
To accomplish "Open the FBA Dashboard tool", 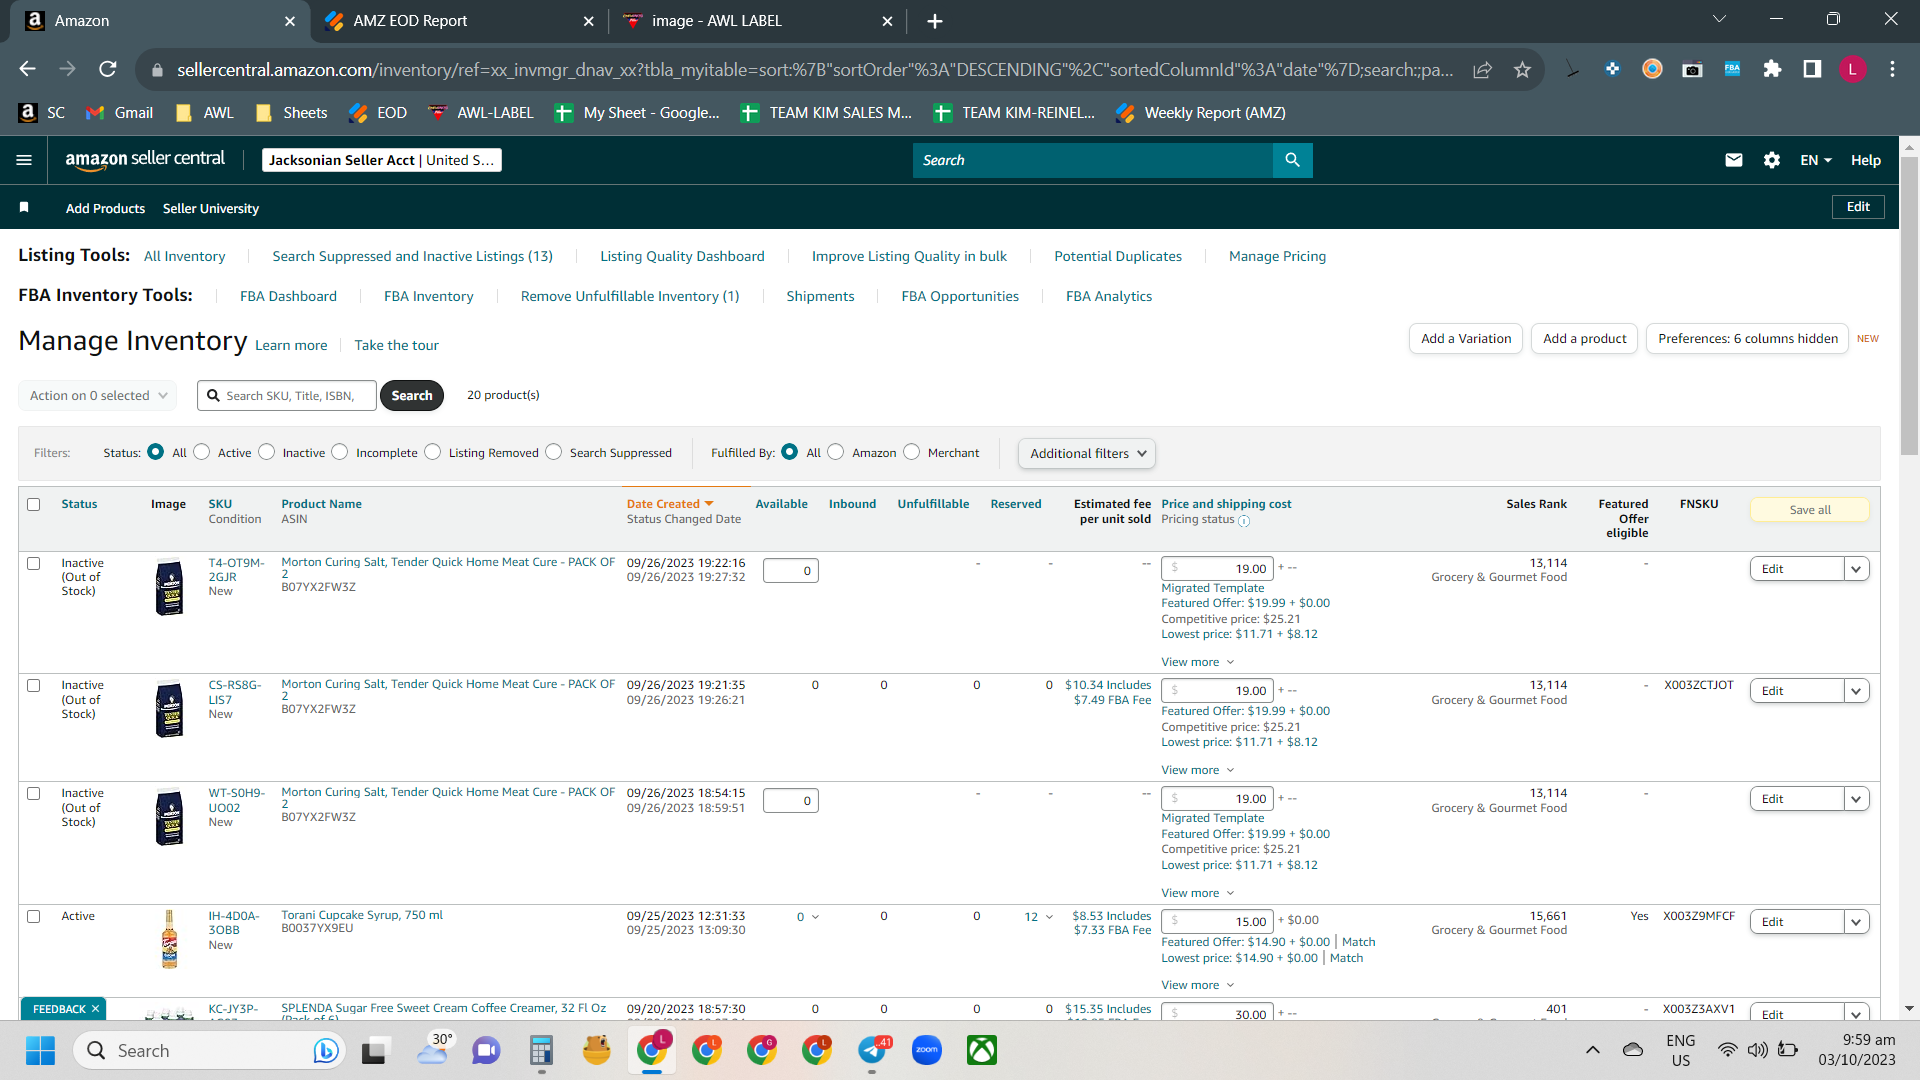I will click(x=288, y=296).
